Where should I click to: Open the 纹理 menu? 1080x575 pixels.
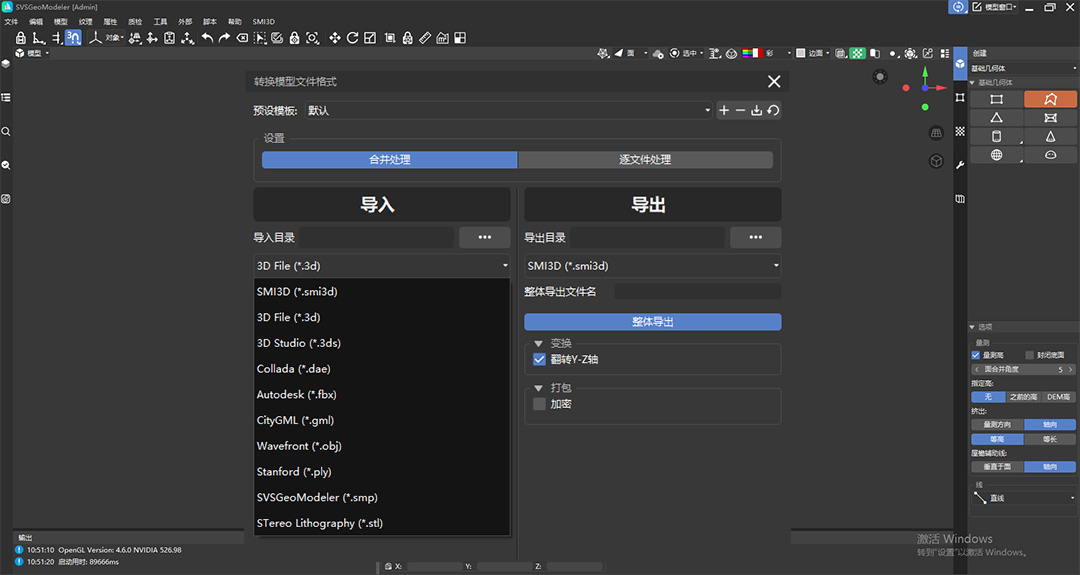[85, 21]
